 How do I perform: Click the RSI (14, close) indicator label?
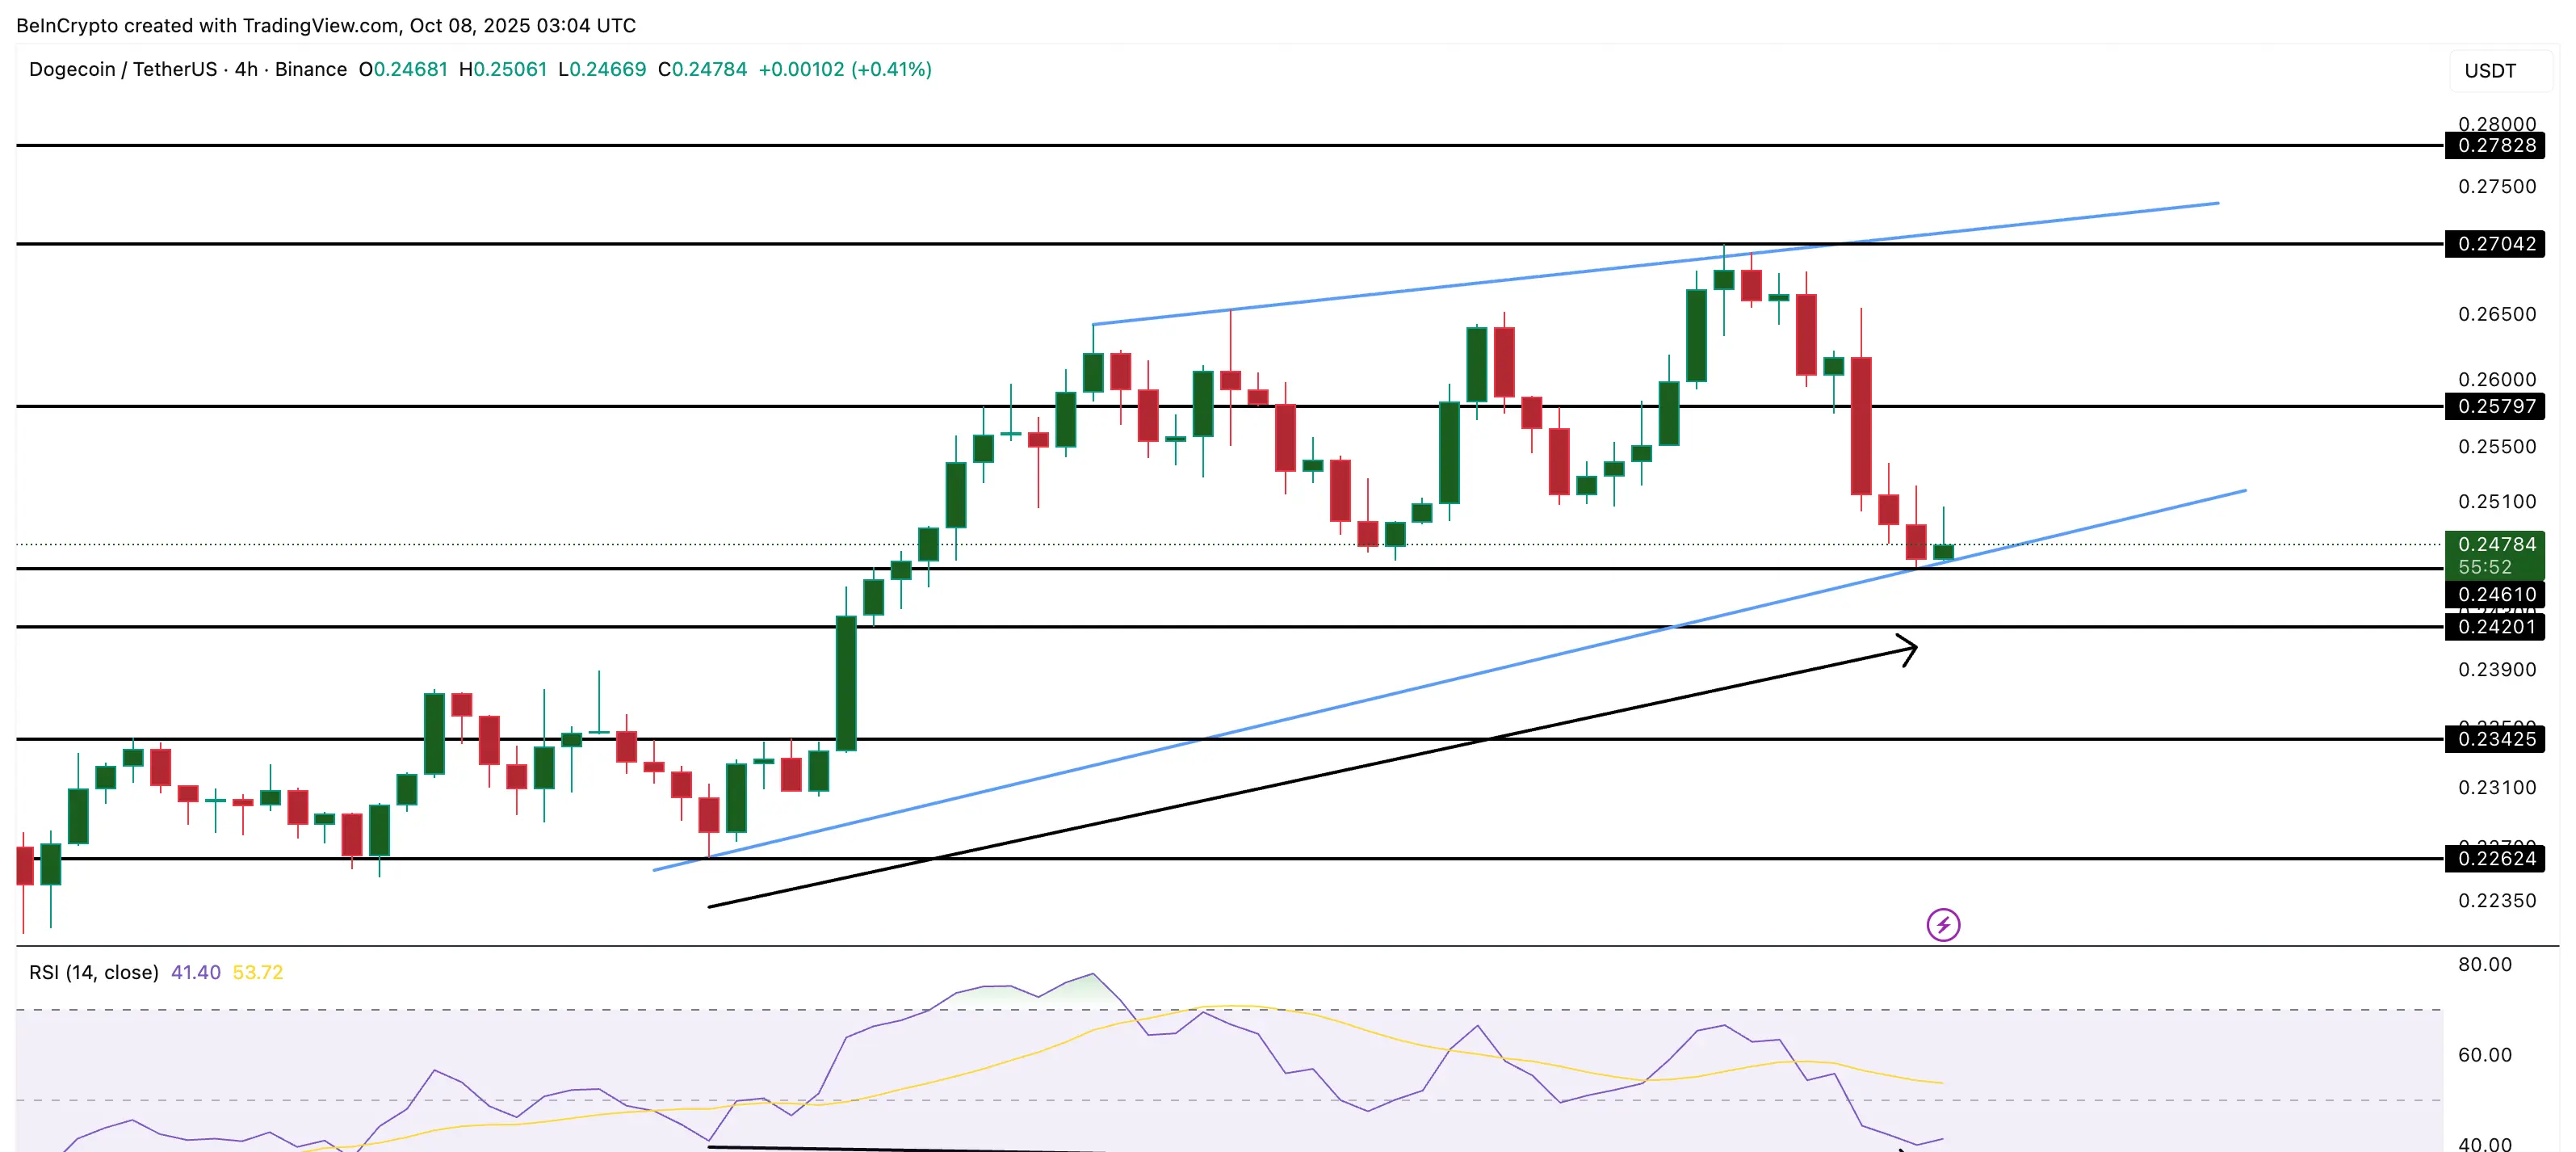(x=93, y=972)
